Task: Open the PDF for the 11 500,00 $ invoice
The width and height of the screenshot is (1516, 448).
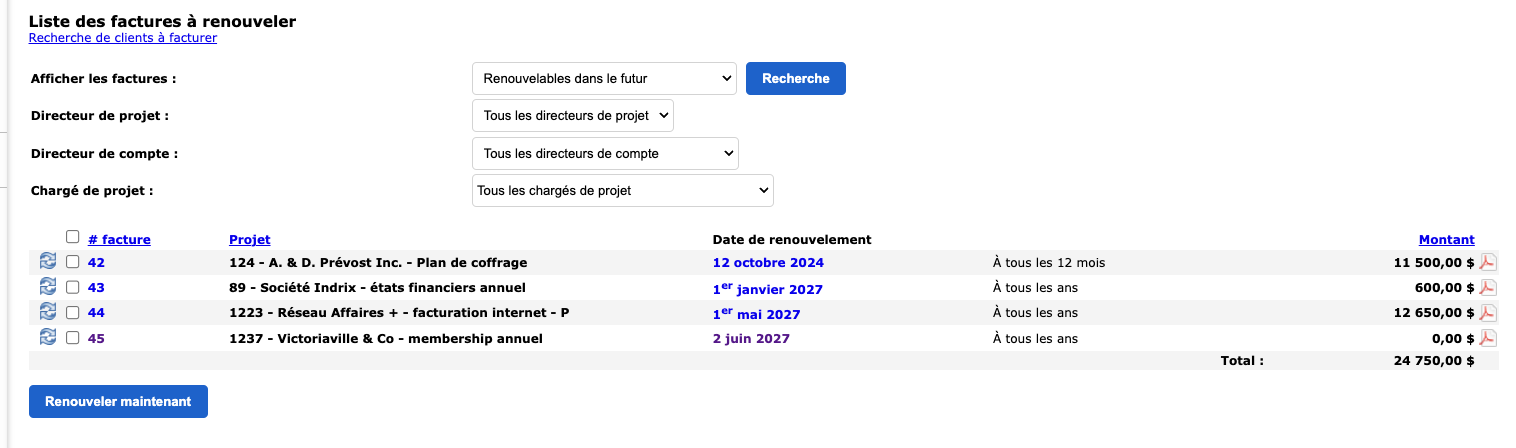Action: click(x=1488, y=263)
